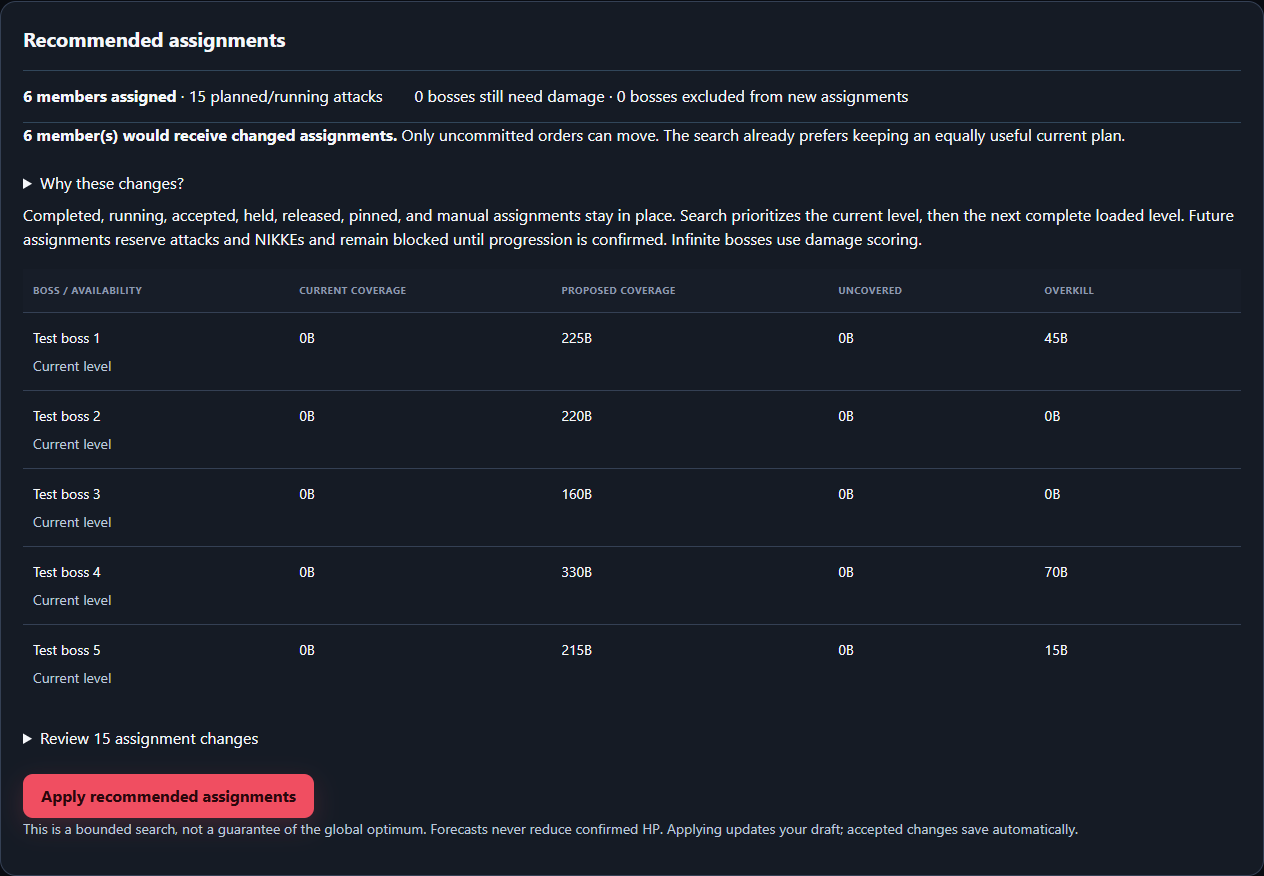
Task: Select Test boss 5 proposed coverage "215B"
Action: (576, 650)
